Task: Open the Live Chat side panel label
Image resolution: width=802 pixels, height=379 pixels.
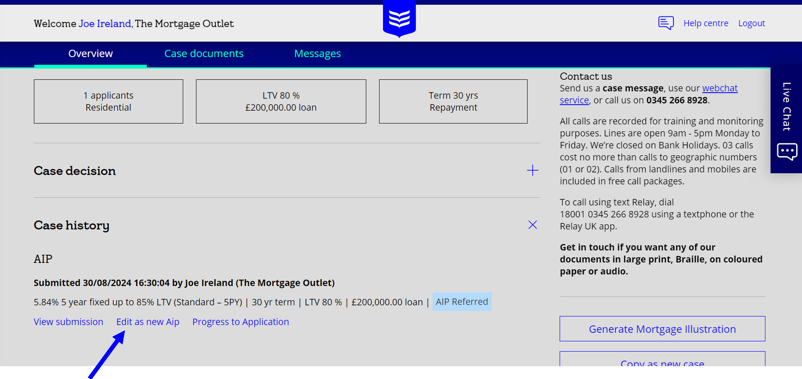Action: click(787, 107)
